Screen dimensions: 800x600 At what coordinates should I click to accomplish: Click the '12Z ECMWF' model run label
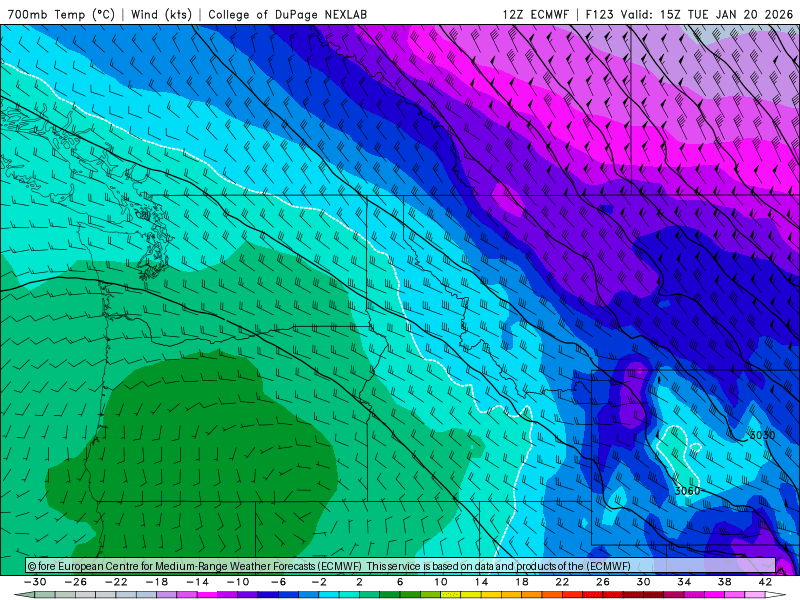[535, 14]
